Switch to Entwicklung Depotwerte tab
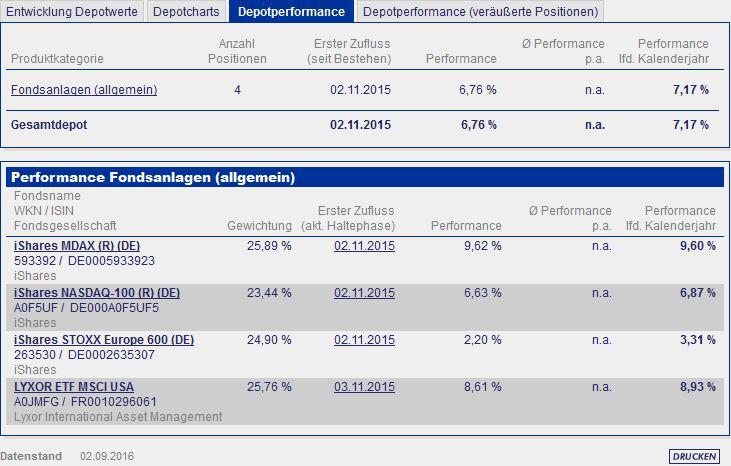The width and height of the screenshot is (731, 466). click(x=72, y=11)
